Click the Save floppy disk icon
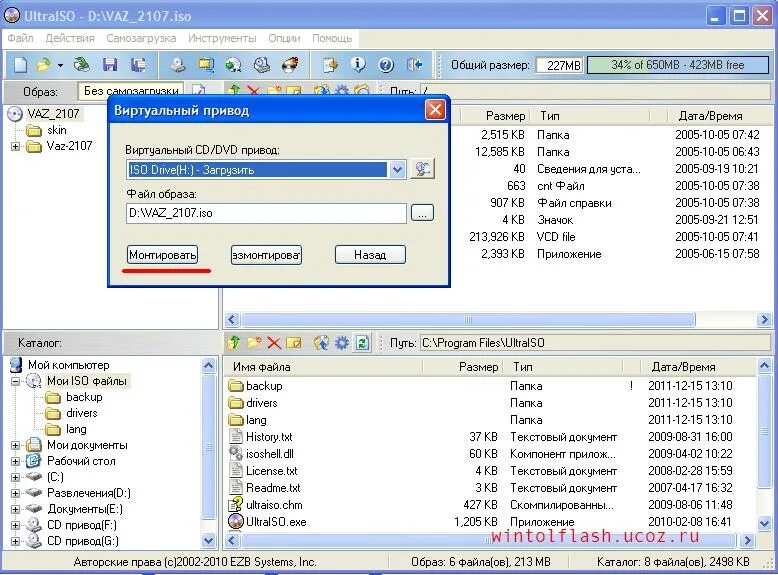 coord(110,64)
